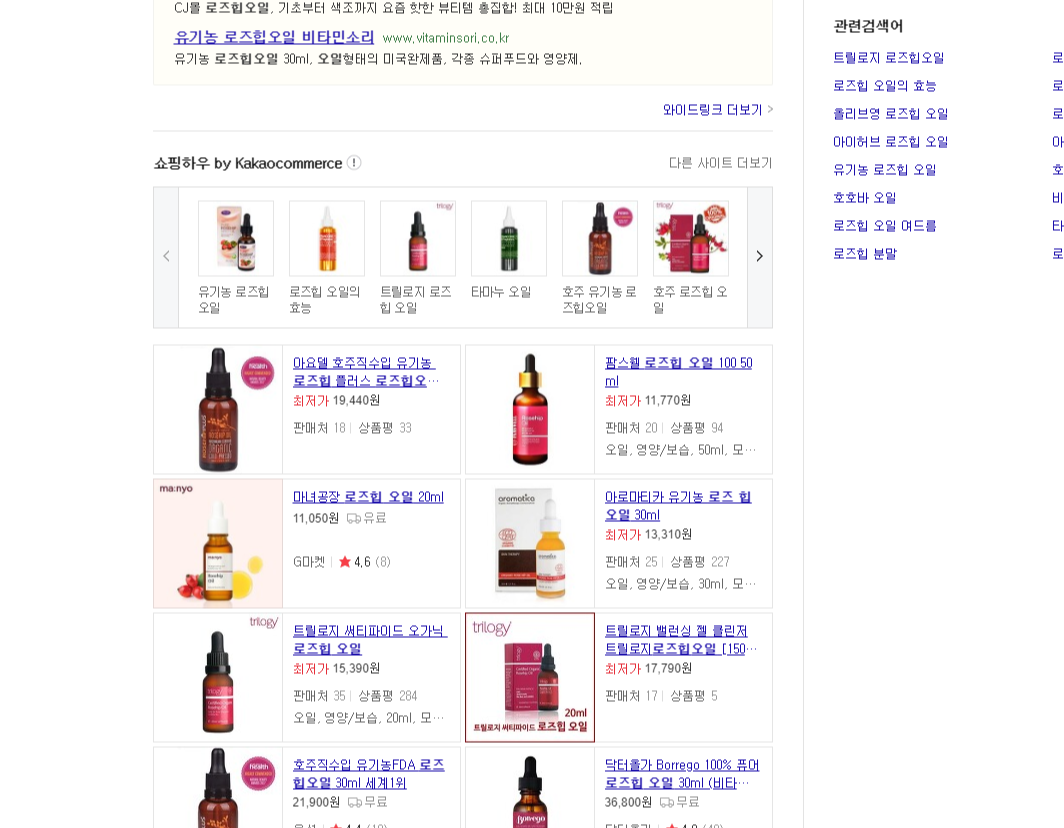Open 아요델 호주직수입 유기농 product title
The height and width of the screenshot is (828, 1064).
[x=366, y=372]
